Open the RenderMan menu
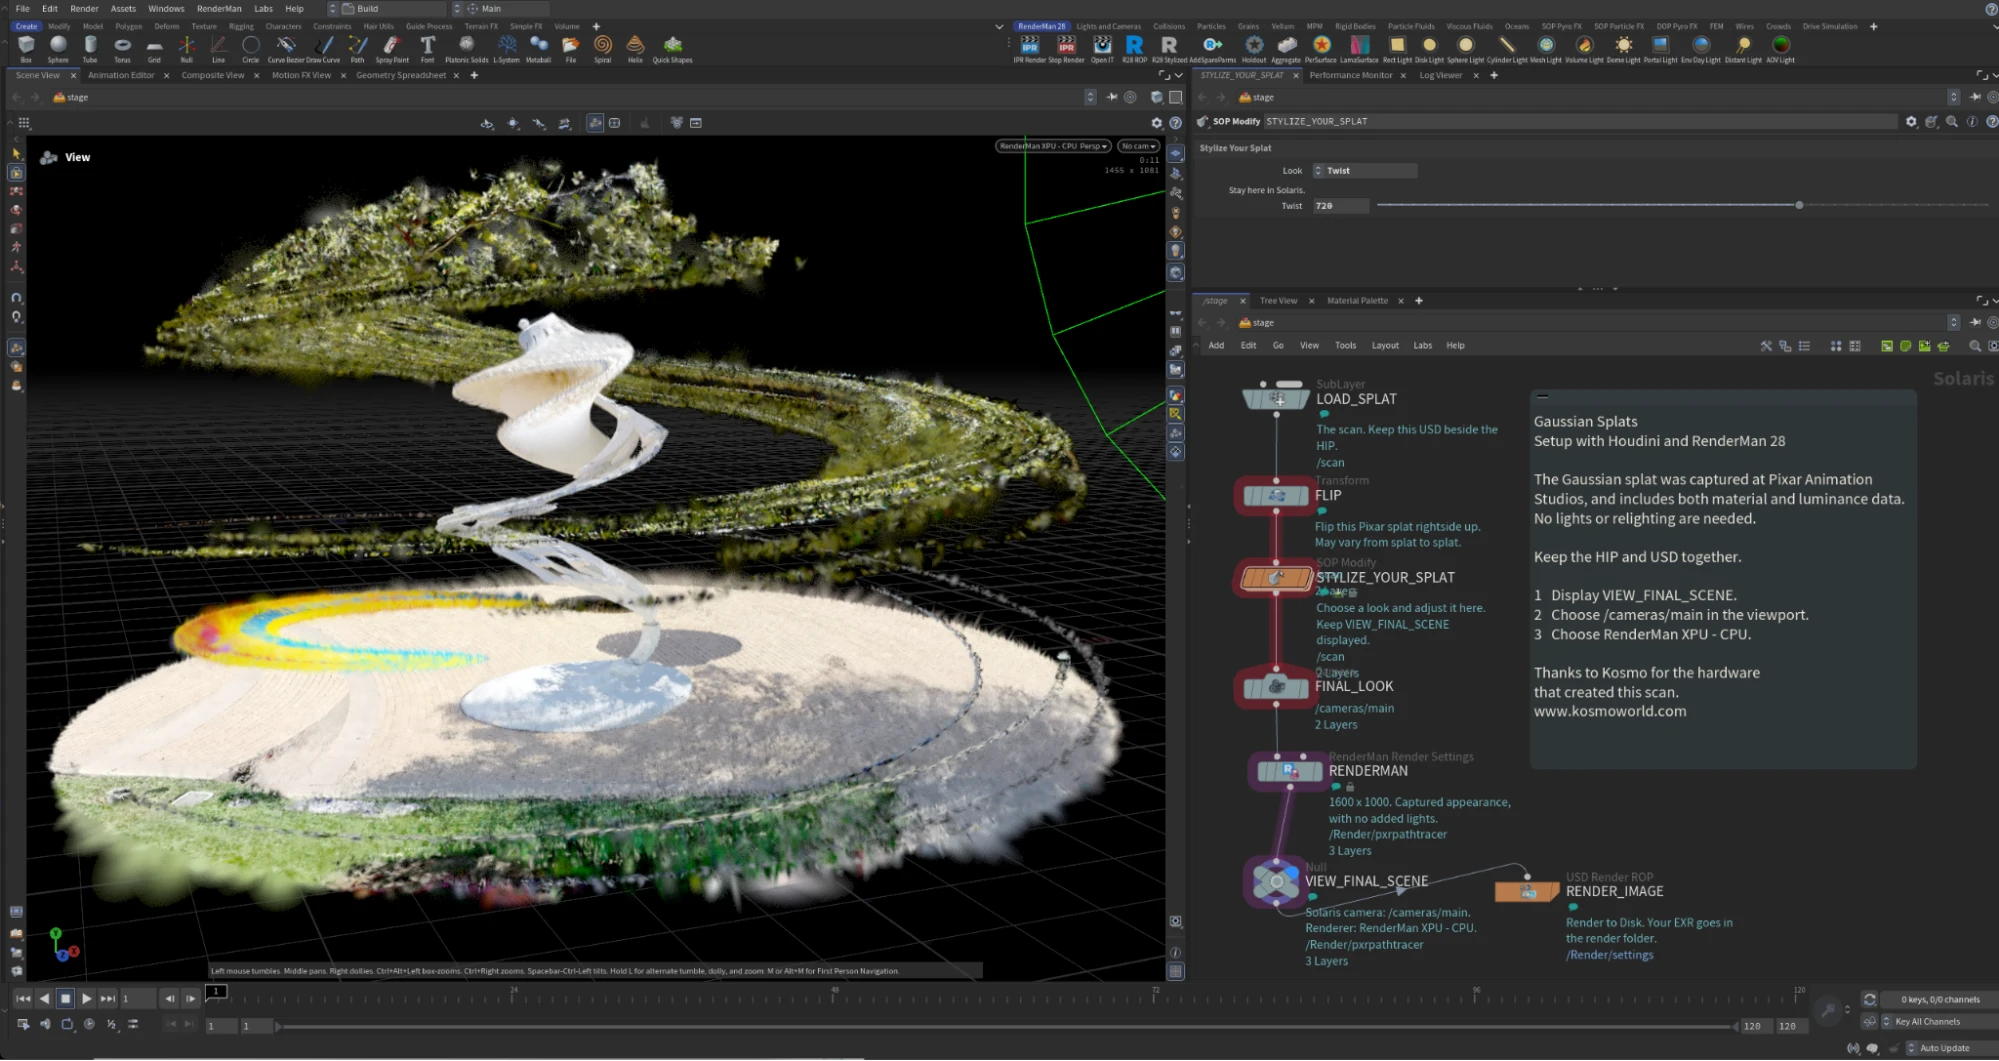This screenshot has height=1061, width=1999. pos(219,8)
